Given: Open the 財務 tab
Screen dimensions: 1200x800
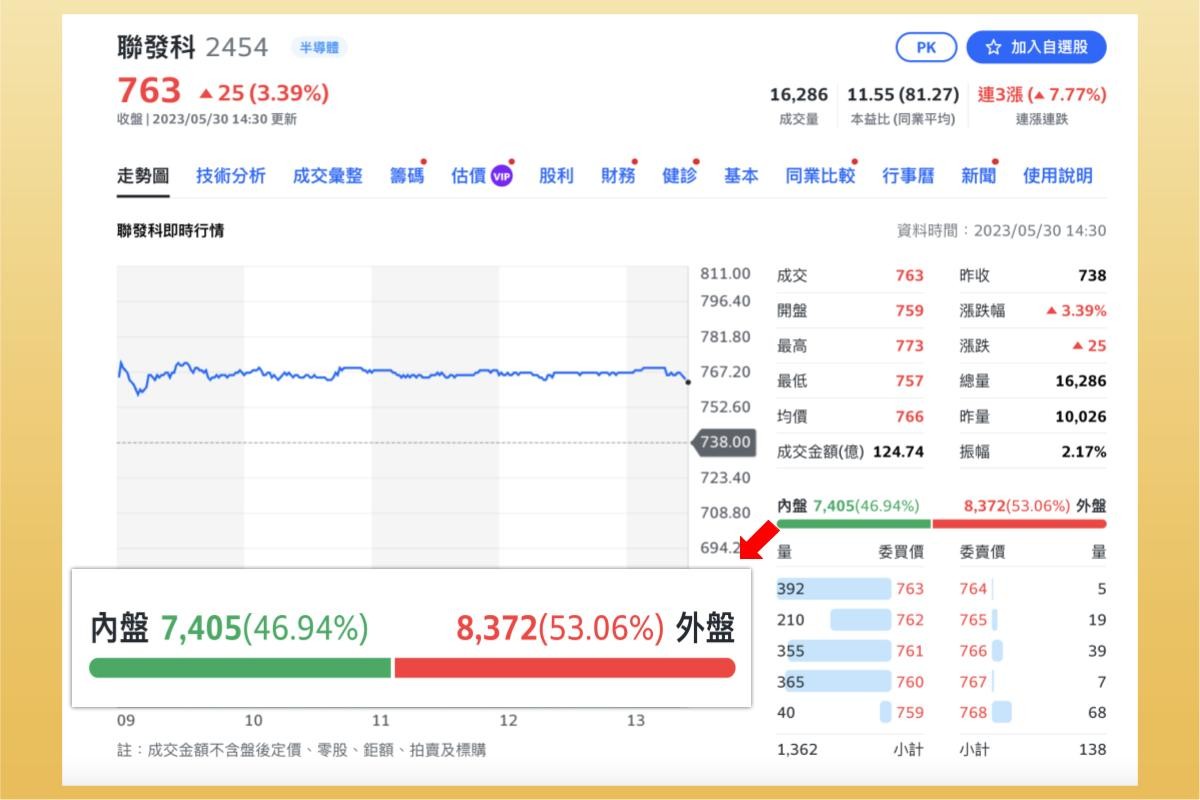Looking at the screenshot, I should point(618,176).
